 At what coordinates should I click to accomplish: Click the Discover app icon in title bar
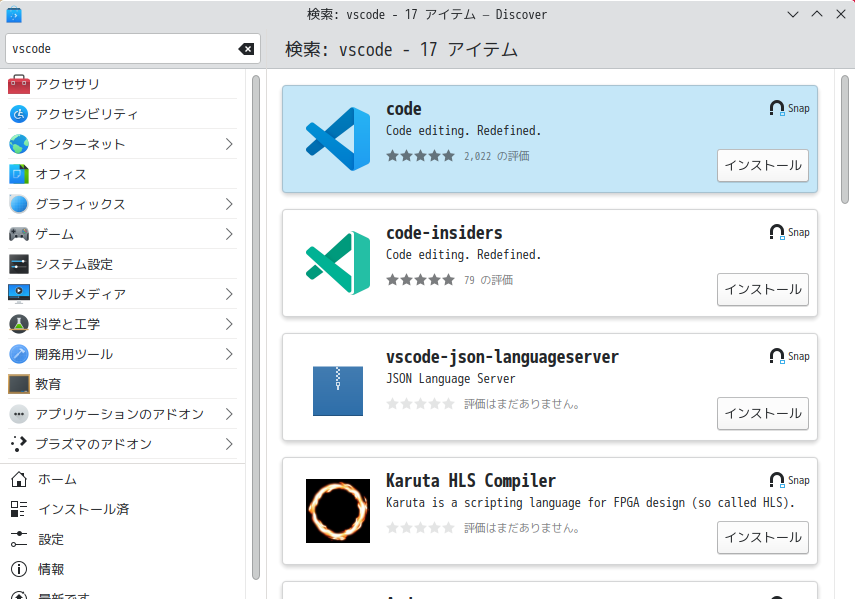click(14, 15)
